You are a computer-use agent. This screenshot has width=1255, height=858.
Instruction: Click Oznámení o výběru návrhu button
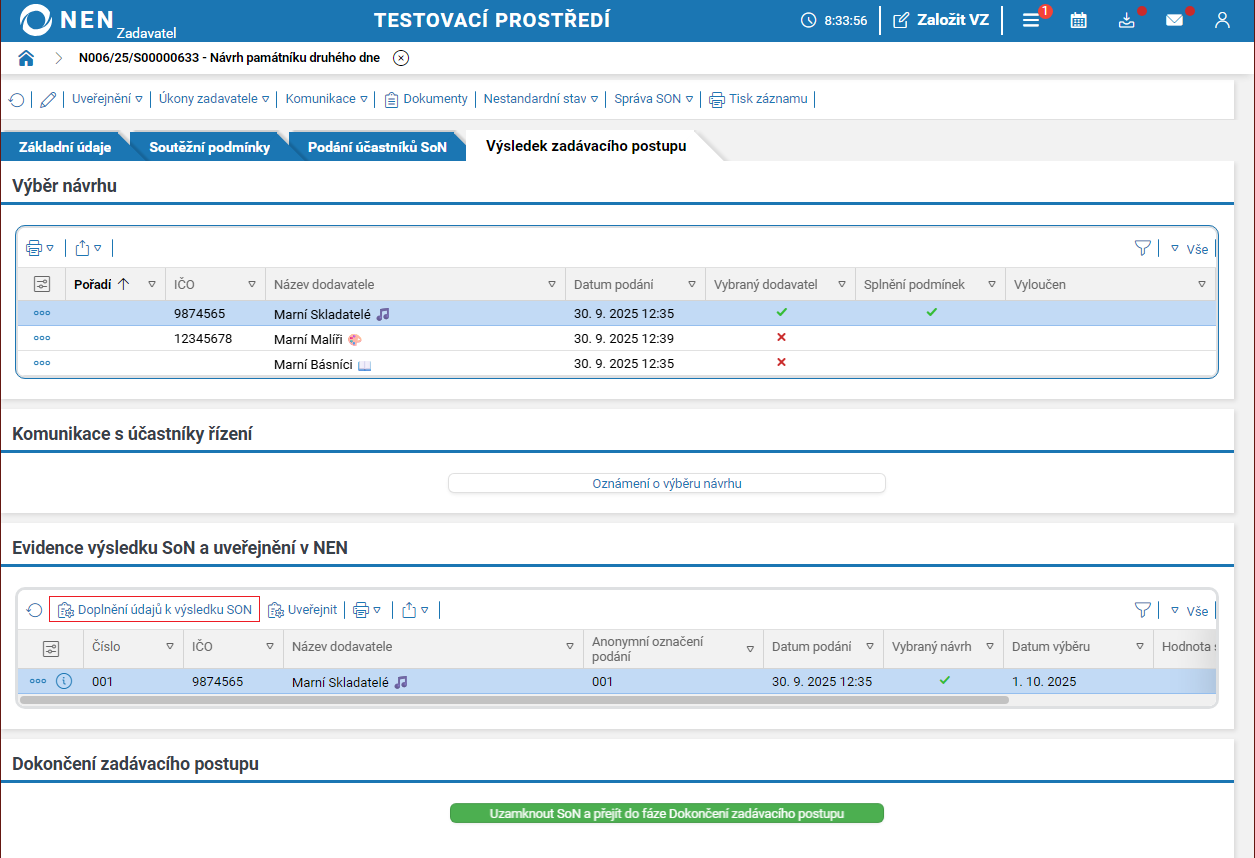[666, 484]
